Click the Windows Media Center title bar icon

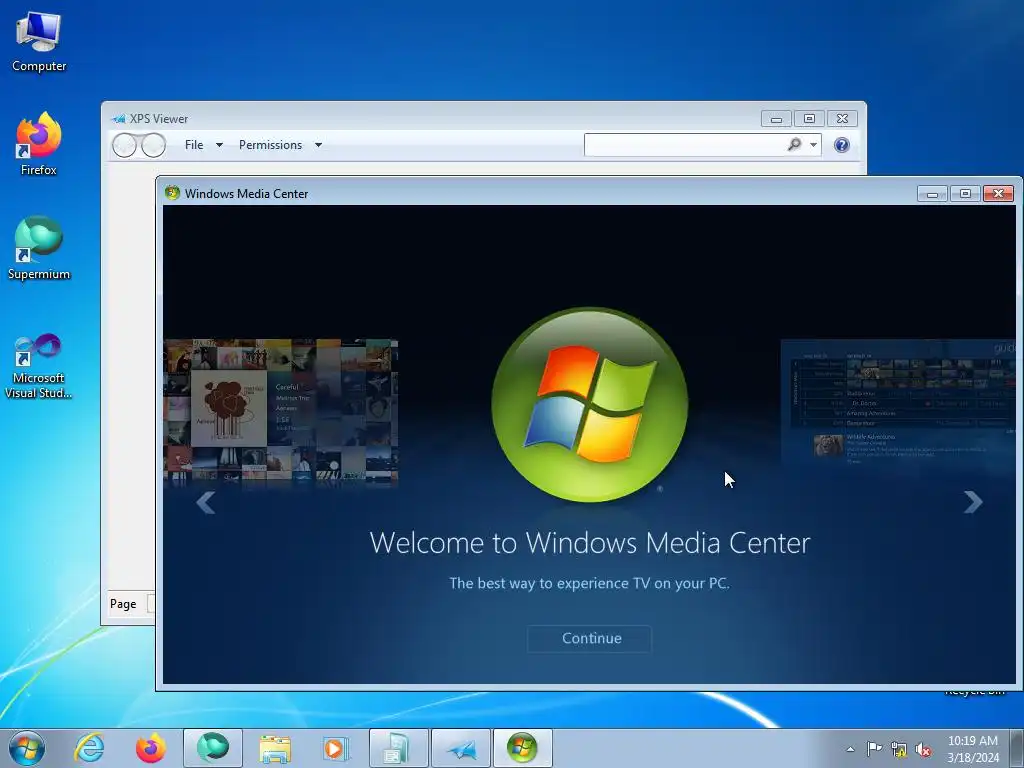click(172, 193)
